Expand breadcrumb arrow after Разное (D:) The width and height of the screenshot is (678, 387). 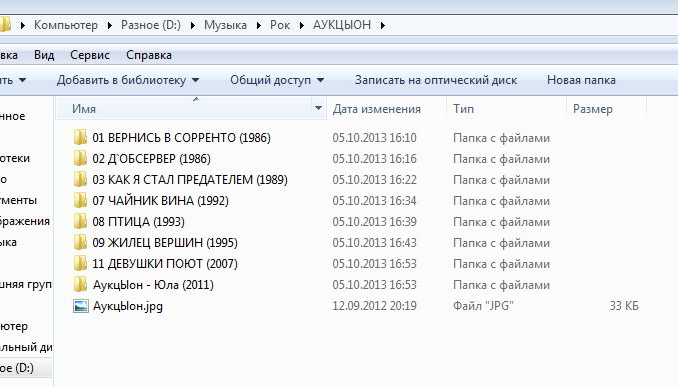tap(192, 26)
